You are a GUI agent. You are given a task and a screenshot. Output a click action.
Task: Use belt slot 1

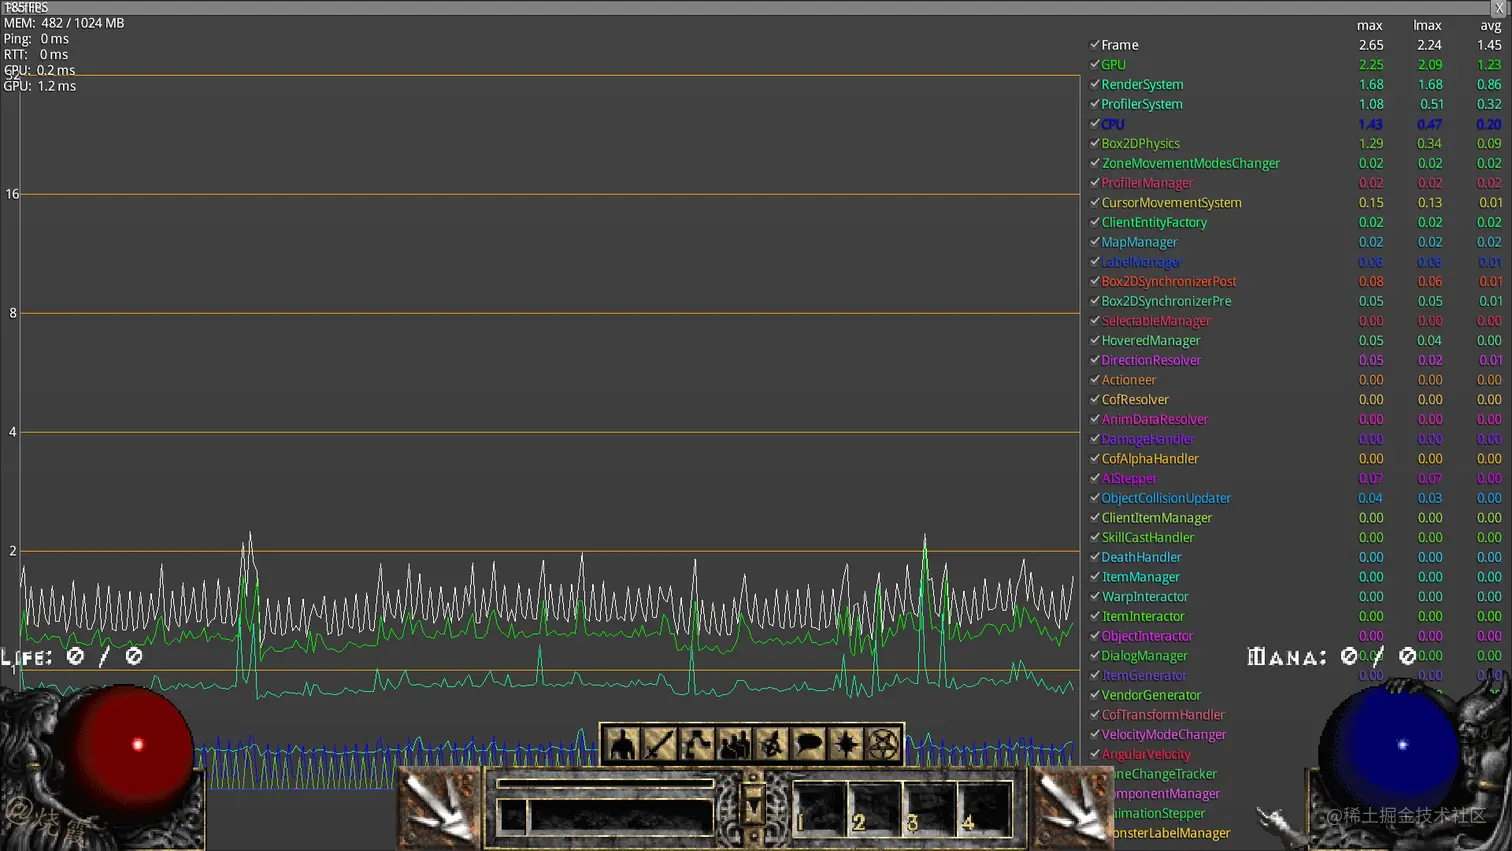click(x=820, y=808)
